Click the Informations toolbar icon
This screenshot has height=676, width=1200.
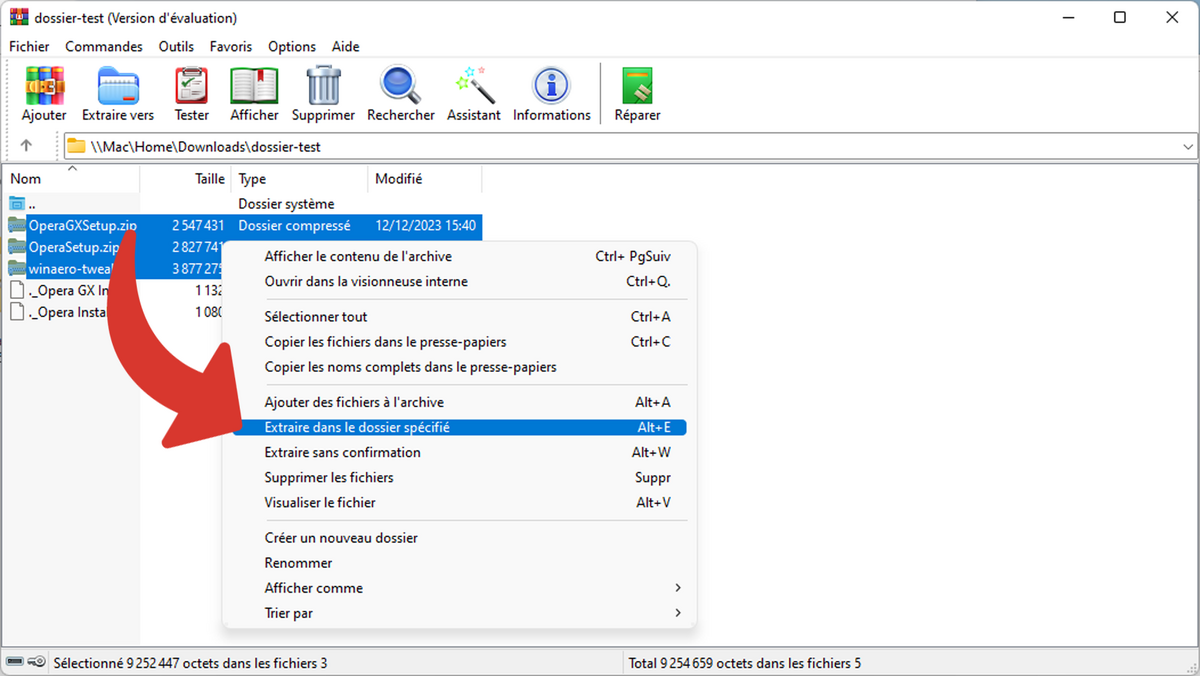pyautogui.click(x=551, y=86)
